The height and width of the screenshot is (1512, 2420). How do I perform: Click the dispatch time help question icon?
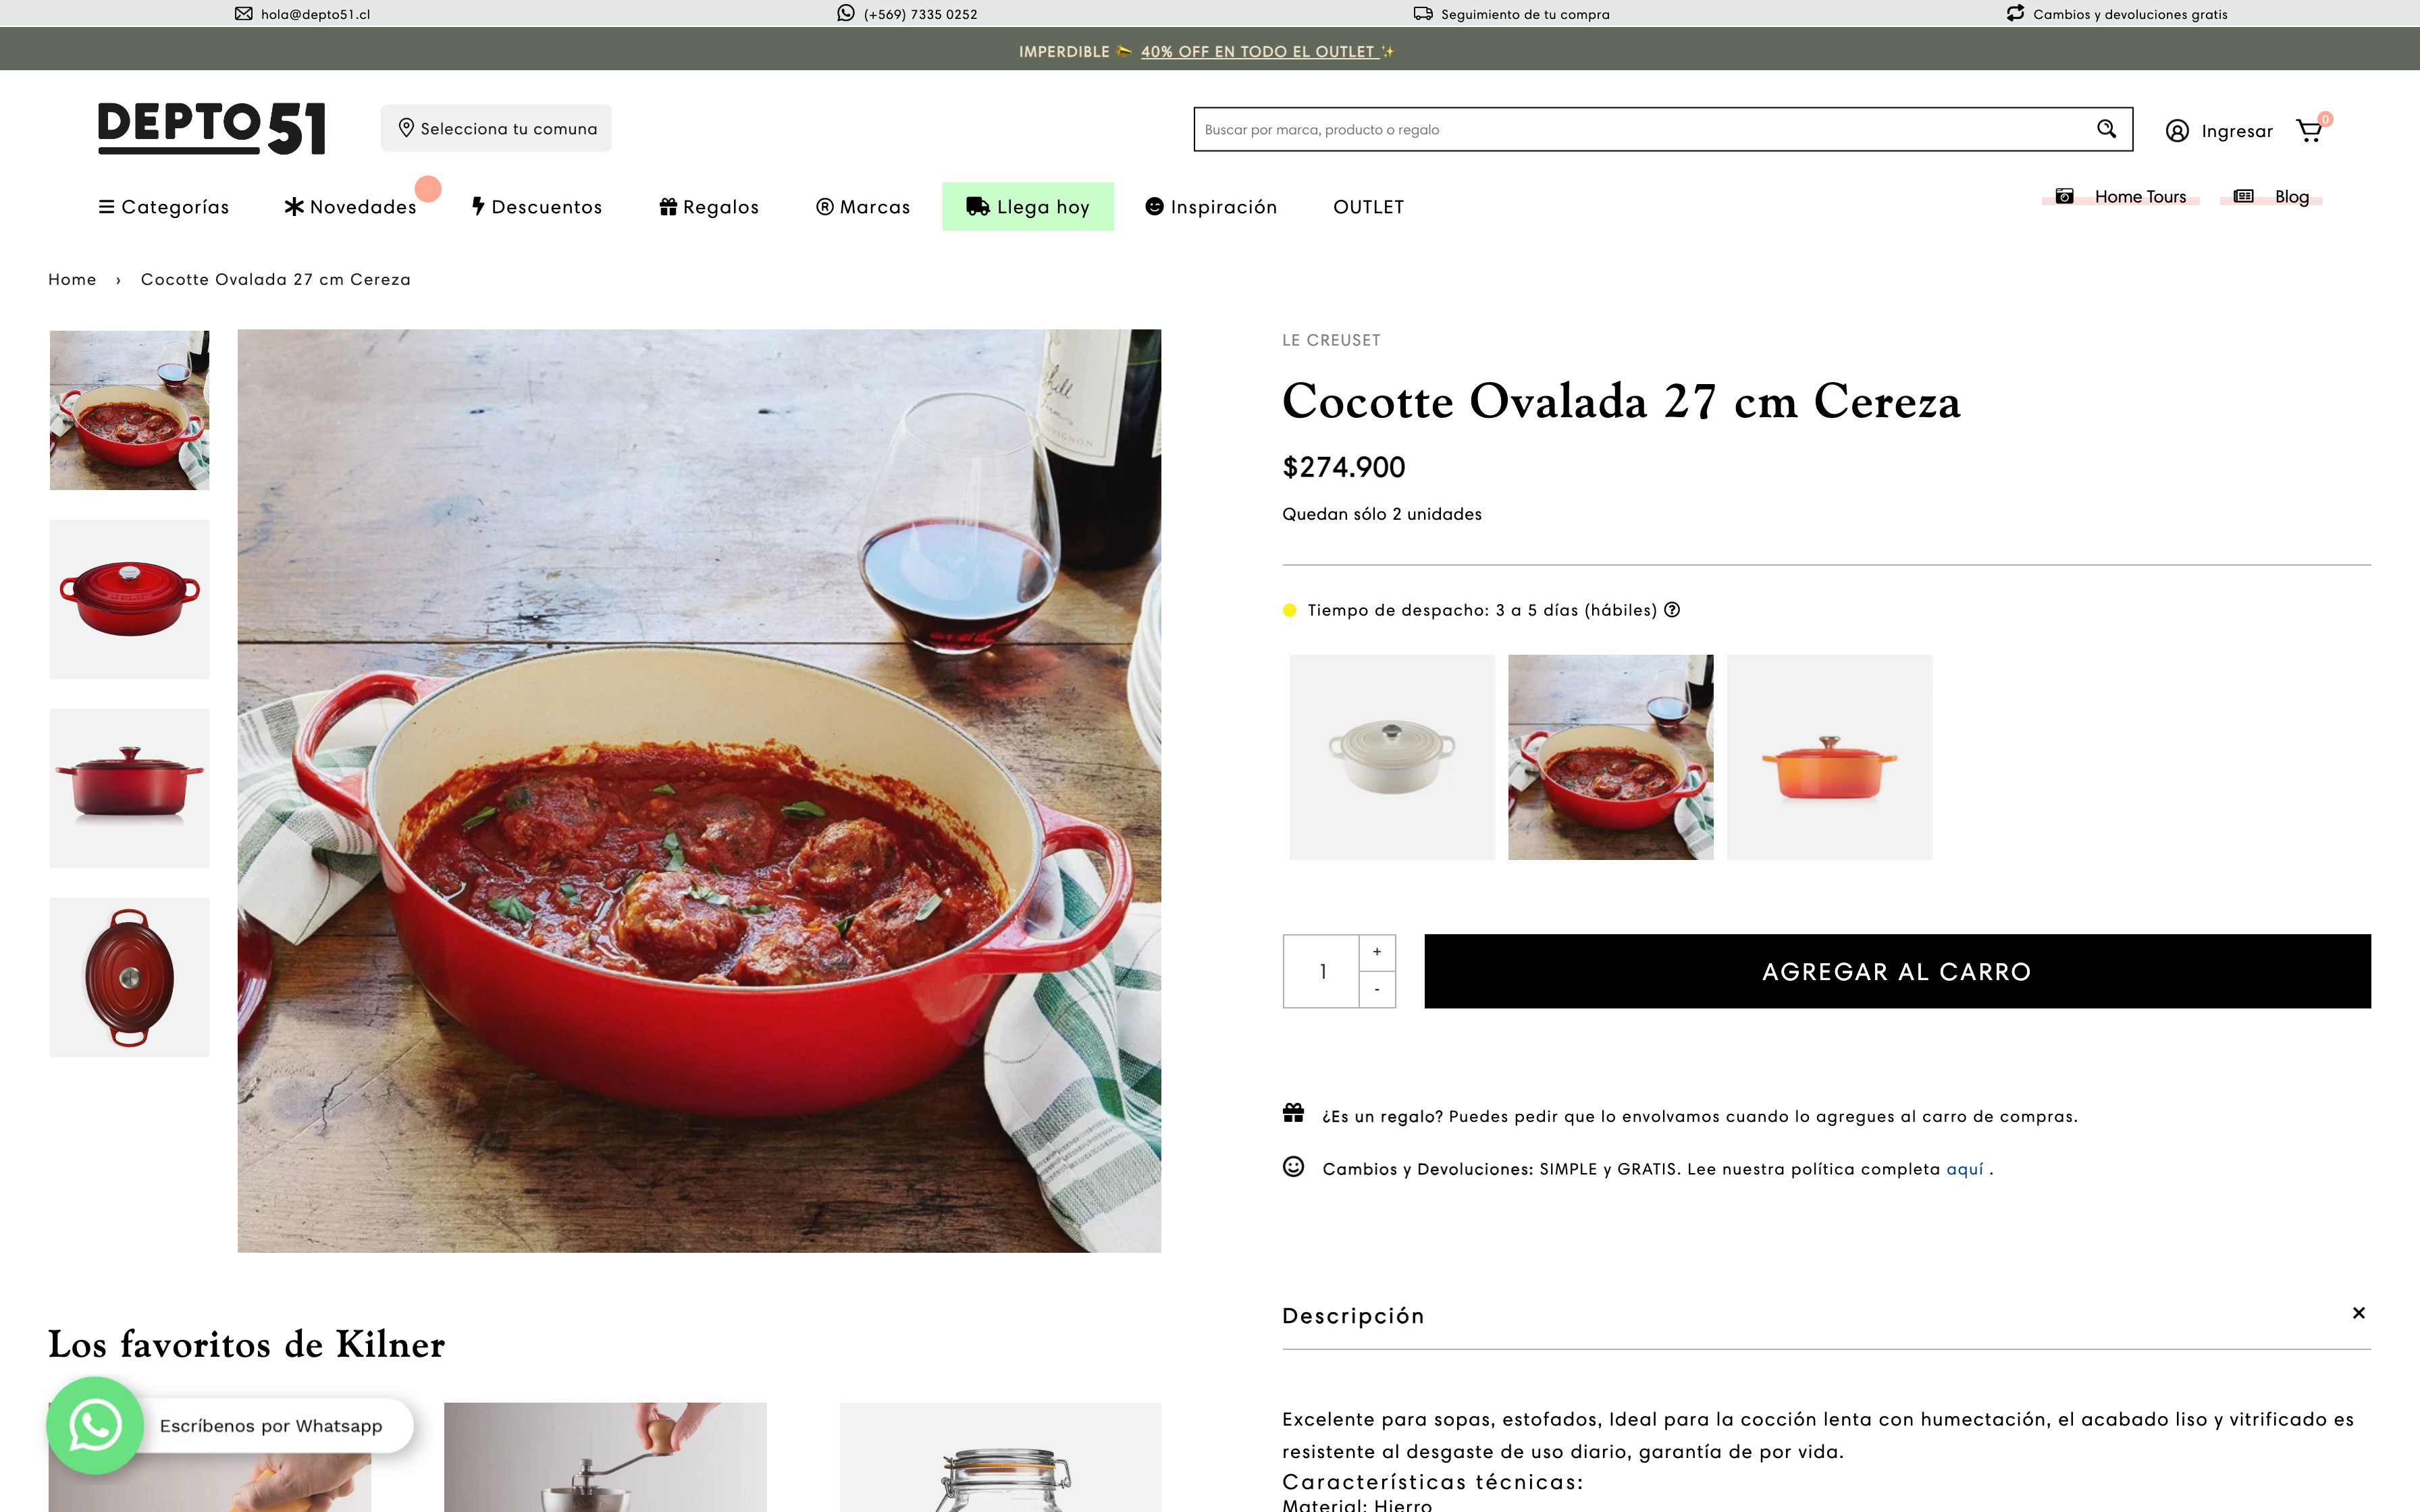(x=1672, y=610)
